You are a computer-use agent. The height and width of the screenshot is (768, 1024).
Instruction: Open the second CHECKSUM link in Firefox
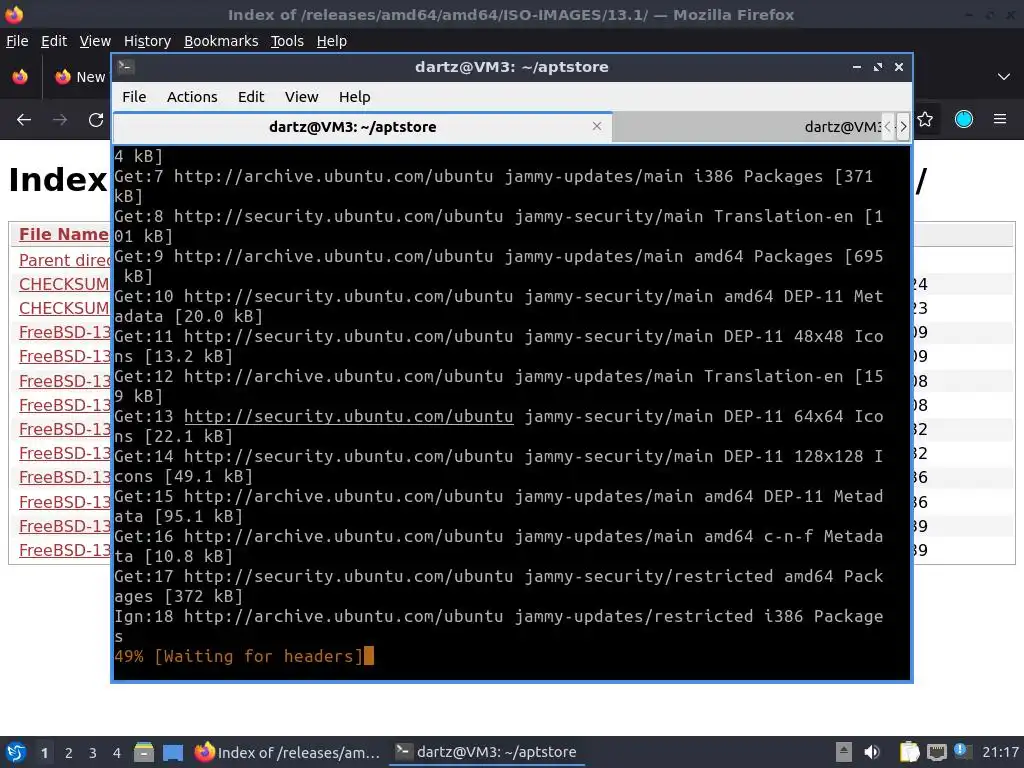point(64,308)
